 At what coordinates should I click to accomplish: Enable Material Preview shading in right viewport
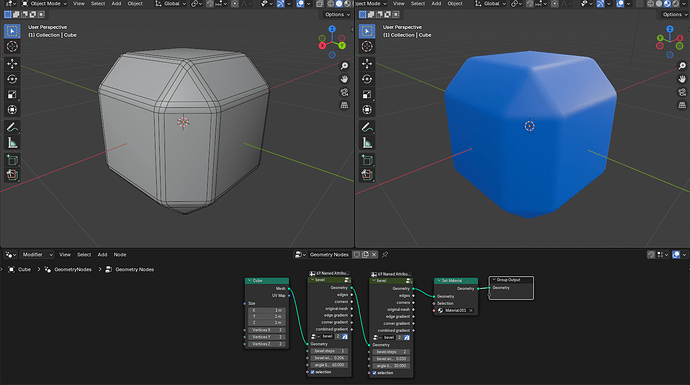click(x=667, y=4)
